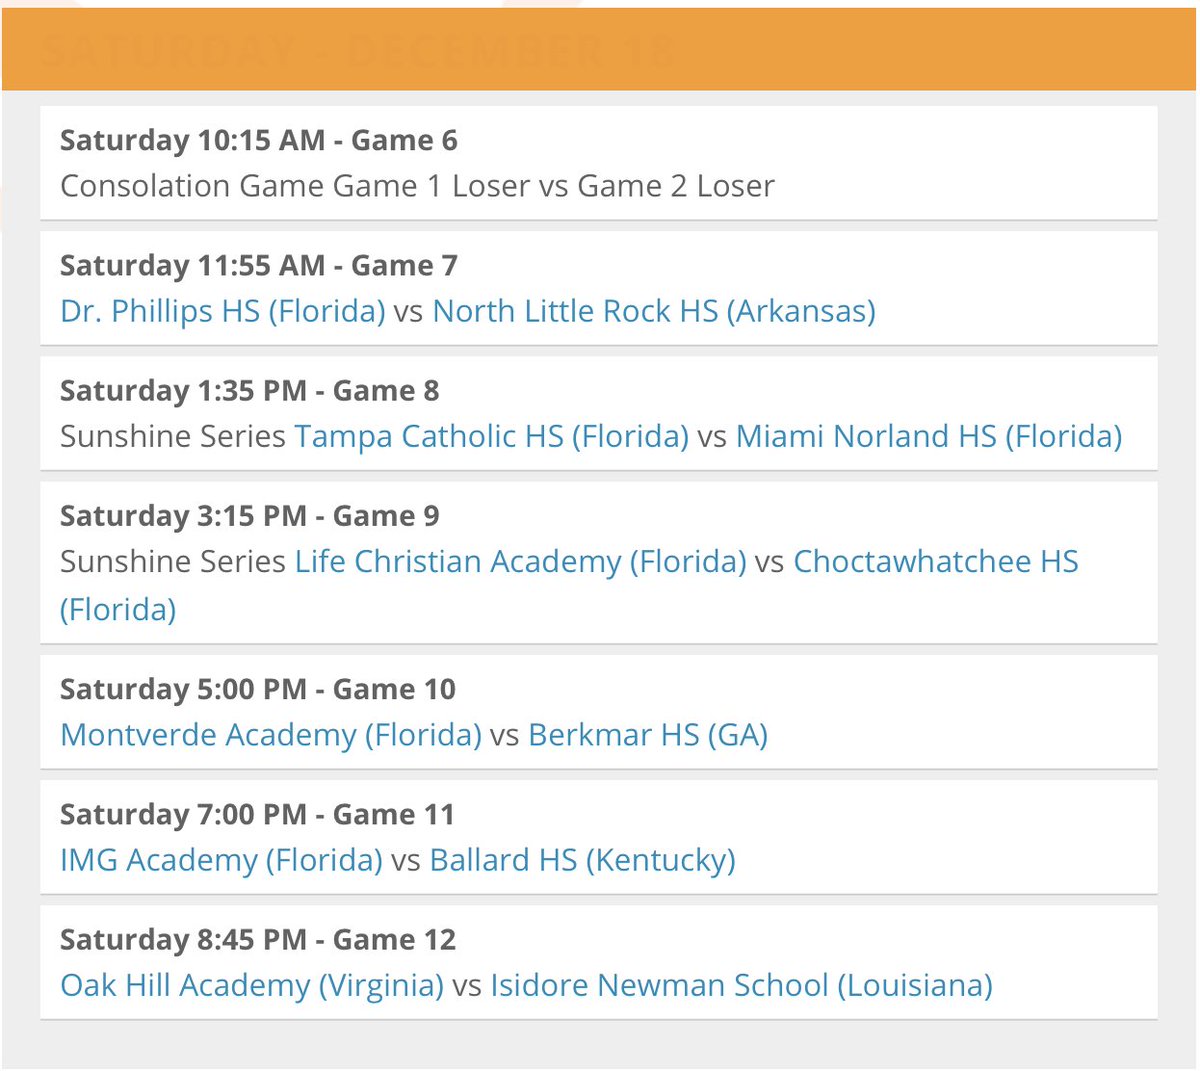Open Isidore Newman School (Louisiana) link

coord(741,985)
